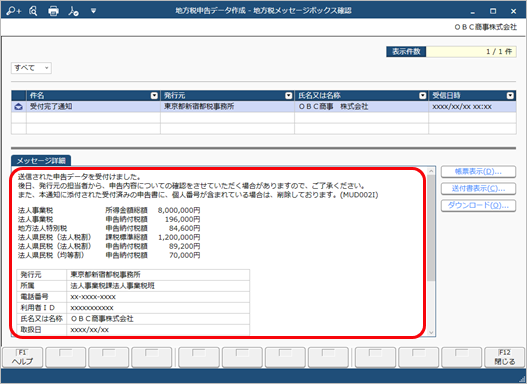
Task: Click the message detail scroll down arrow
Action: 431,333
